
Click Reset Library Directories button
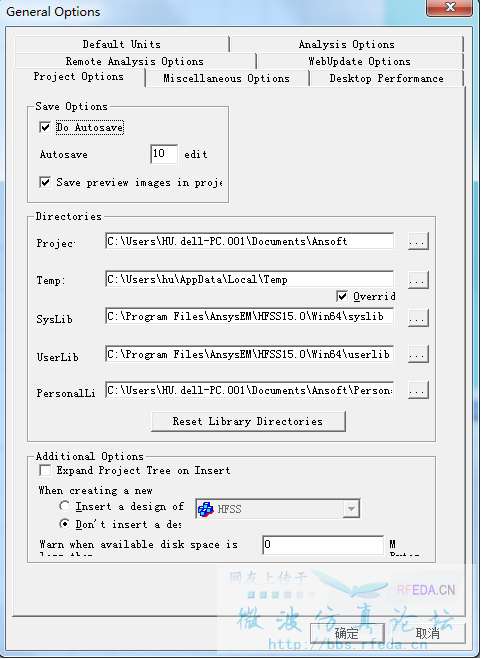248,422
